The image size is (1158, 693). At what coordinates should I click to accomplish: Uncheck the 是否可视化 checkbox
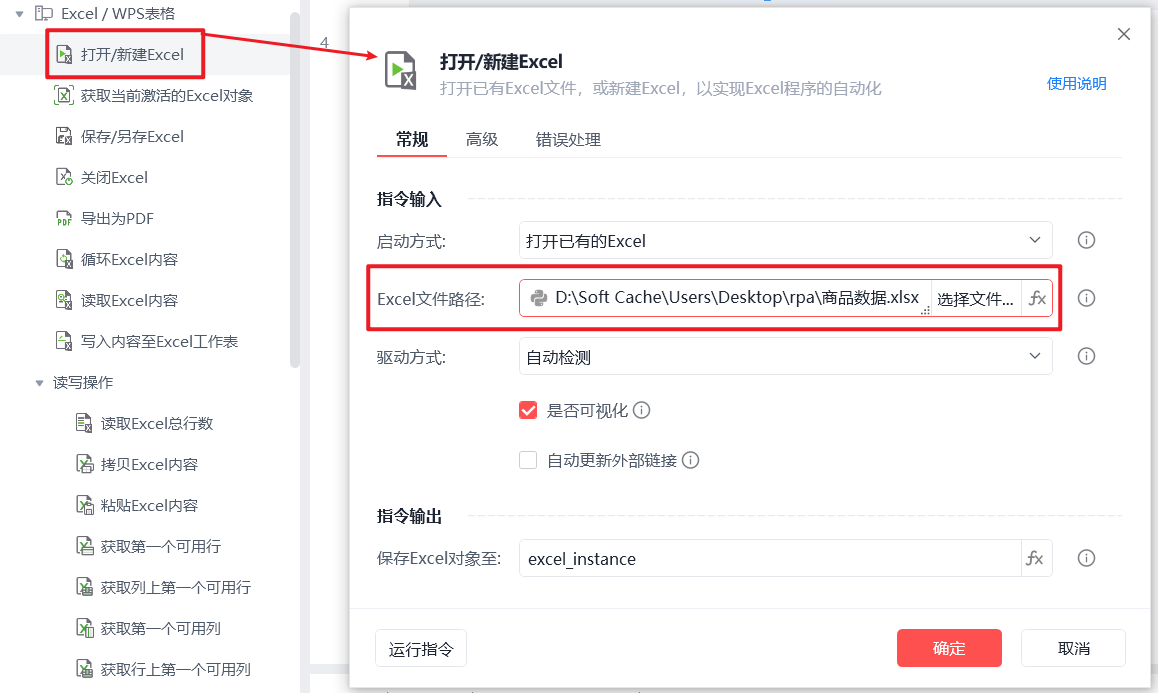tap(528, 410)
